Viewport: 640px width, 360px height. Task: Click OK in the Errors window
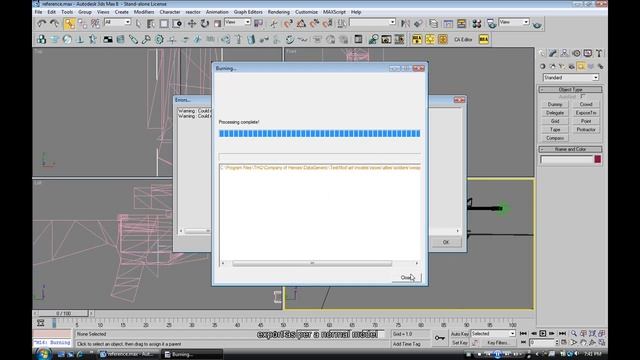click(446, 242)
